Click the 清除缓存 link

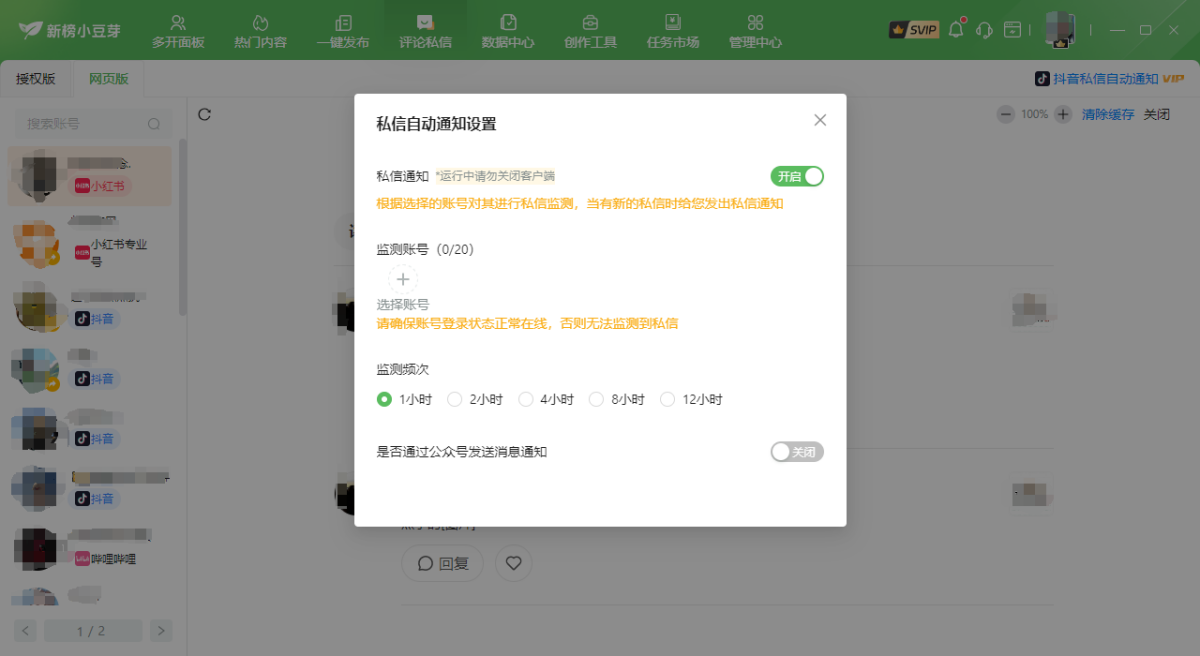pos(1108,114)
